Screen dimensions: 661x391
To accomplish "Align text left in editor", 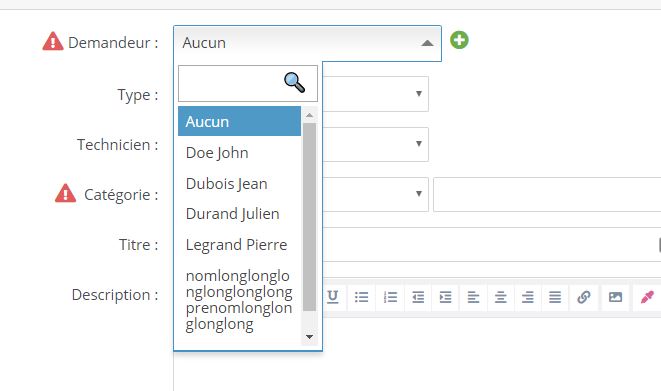I will tap(473, 297).
